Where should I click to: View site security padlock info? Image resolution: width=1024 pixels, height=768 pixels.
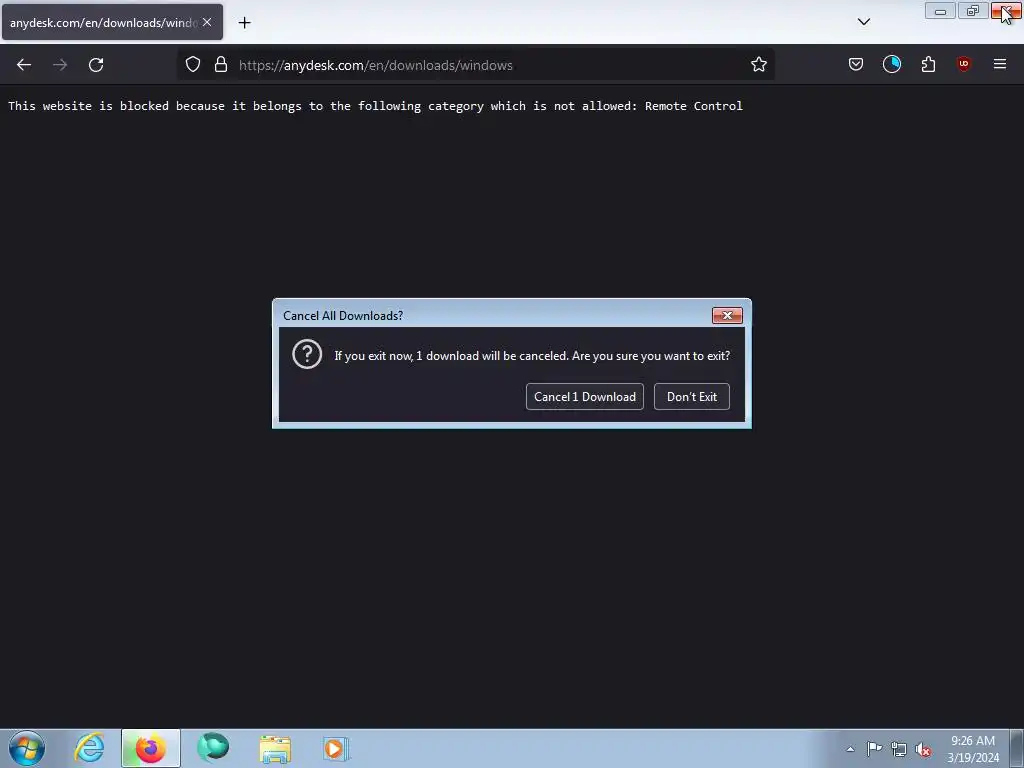click(x=221, y=65)
